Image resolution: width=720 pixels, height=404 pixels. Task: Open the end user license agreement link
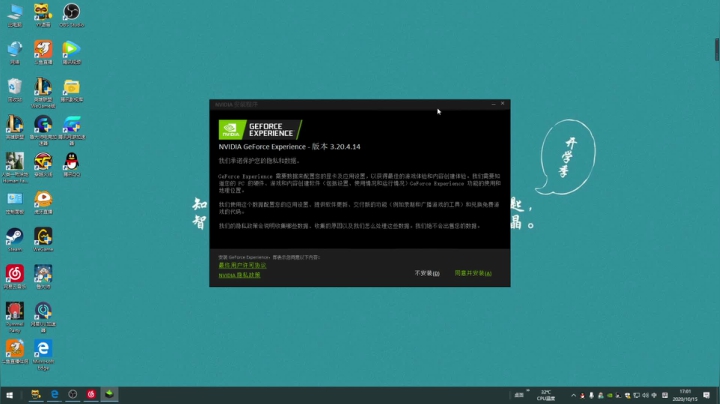(242, 265)
